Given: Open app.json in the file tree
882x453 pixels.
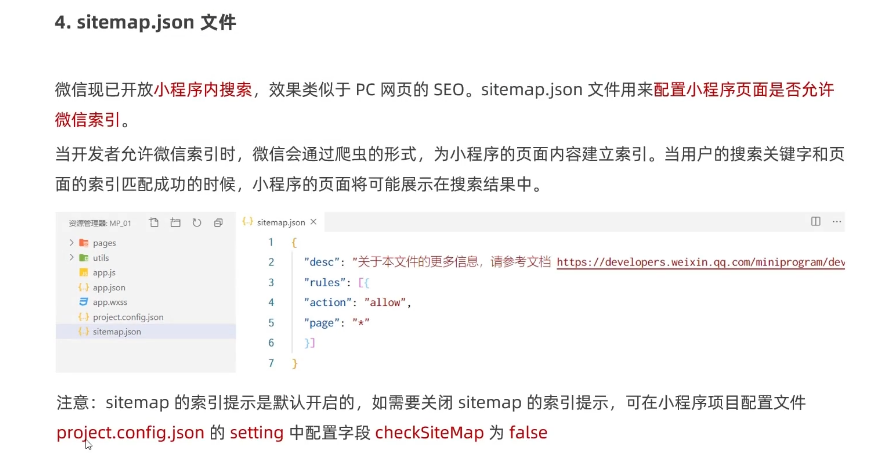Looking at the screenshot, I should 107,287.
